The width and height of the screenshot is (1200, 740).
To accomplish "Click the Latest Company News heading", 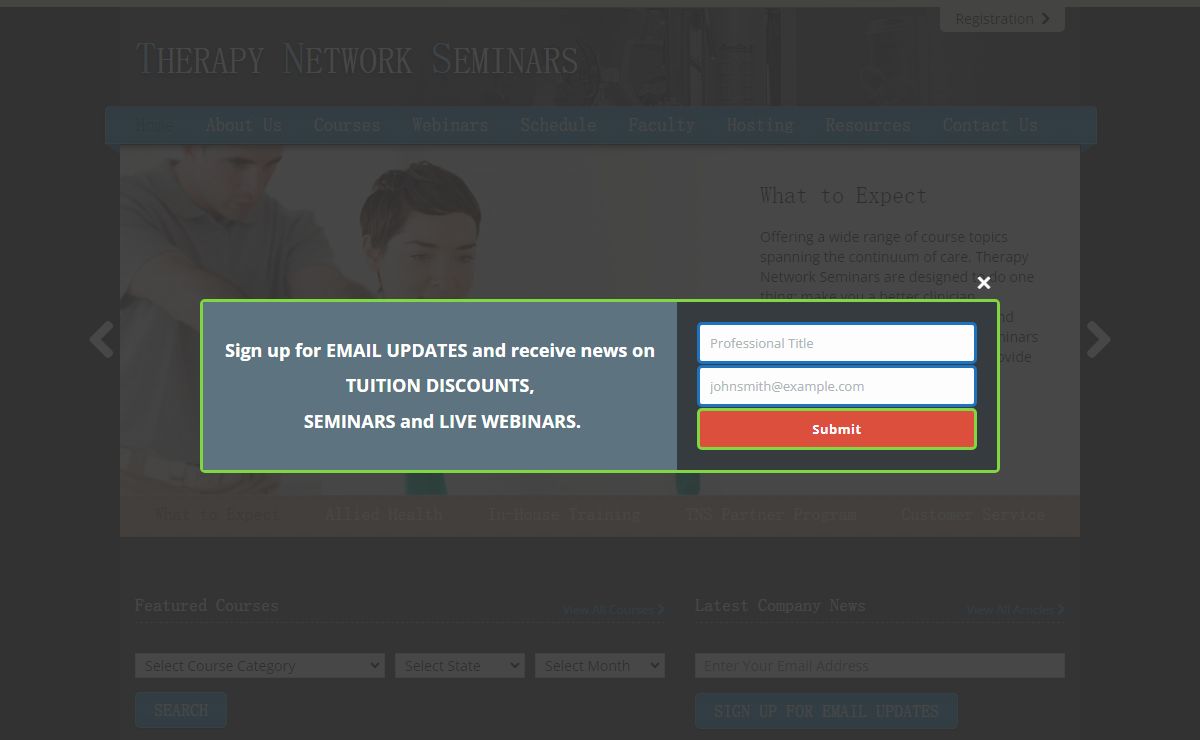I will (x=780, y=606).
